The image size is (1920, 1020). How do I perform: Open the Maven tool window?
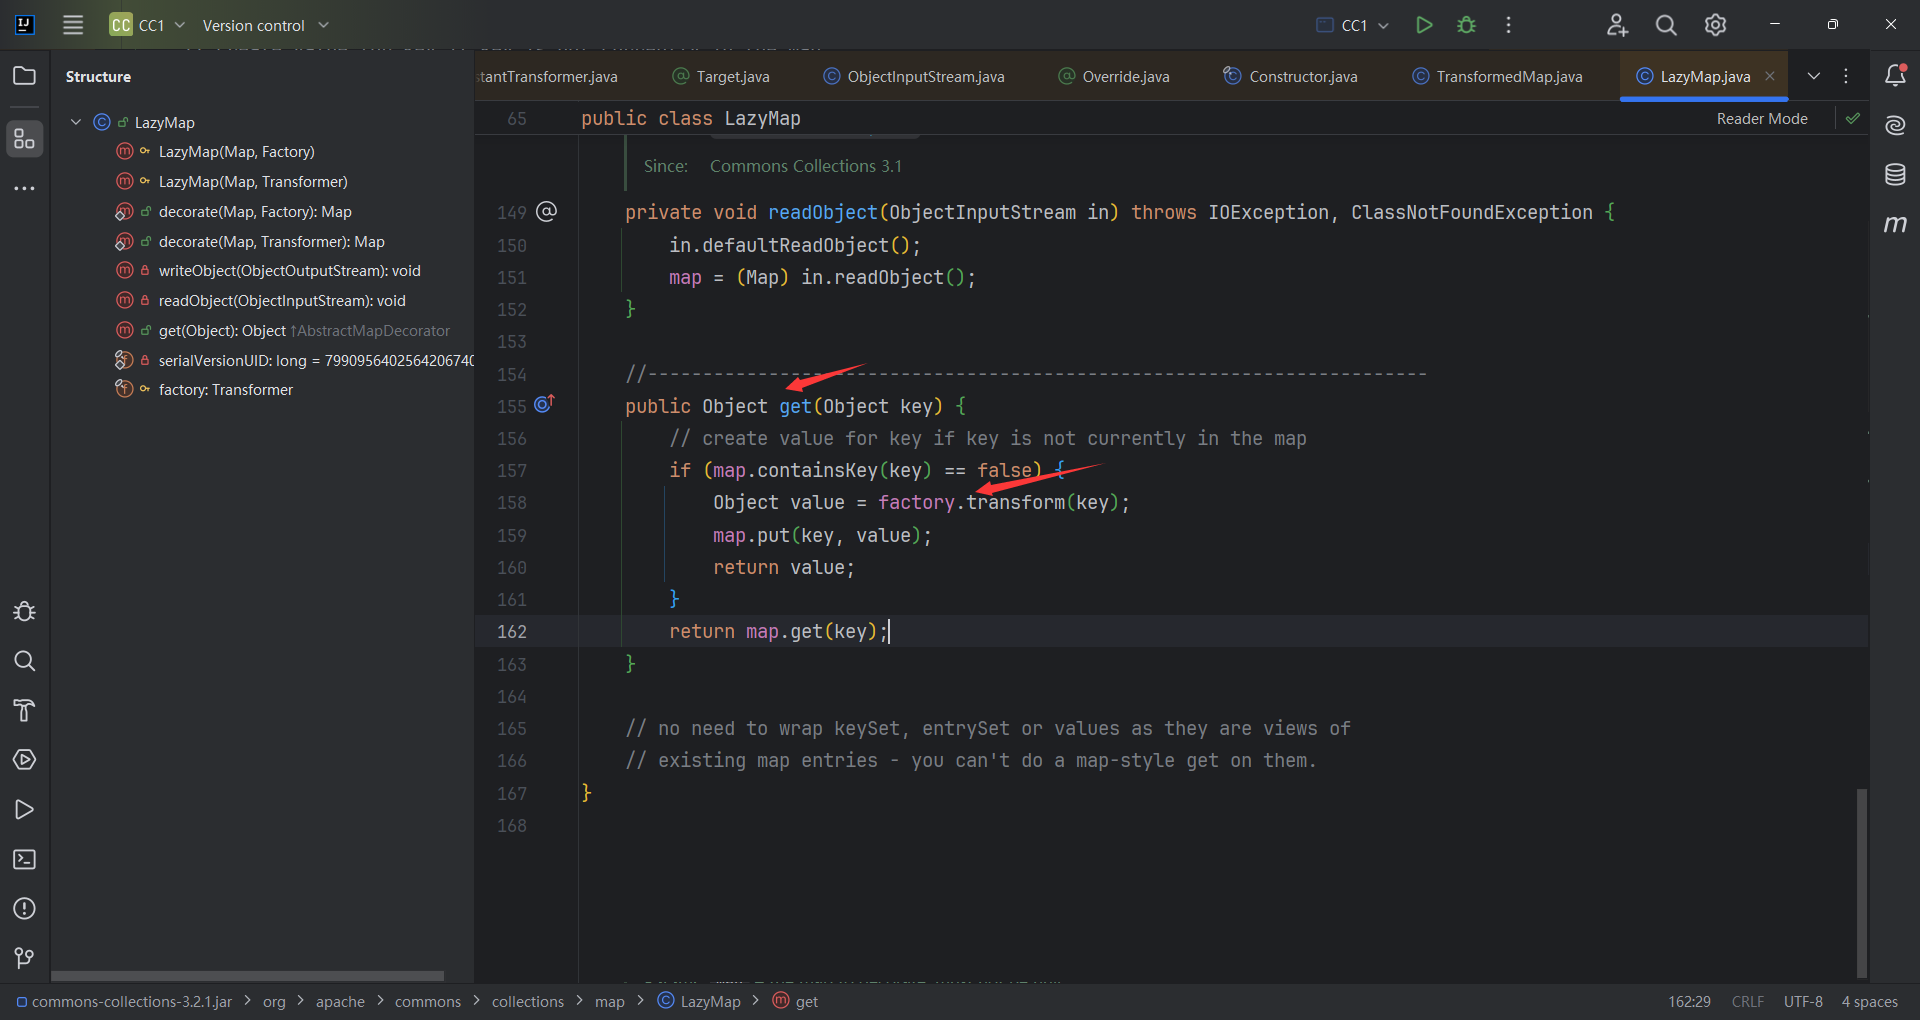[x=1895, y=224]
